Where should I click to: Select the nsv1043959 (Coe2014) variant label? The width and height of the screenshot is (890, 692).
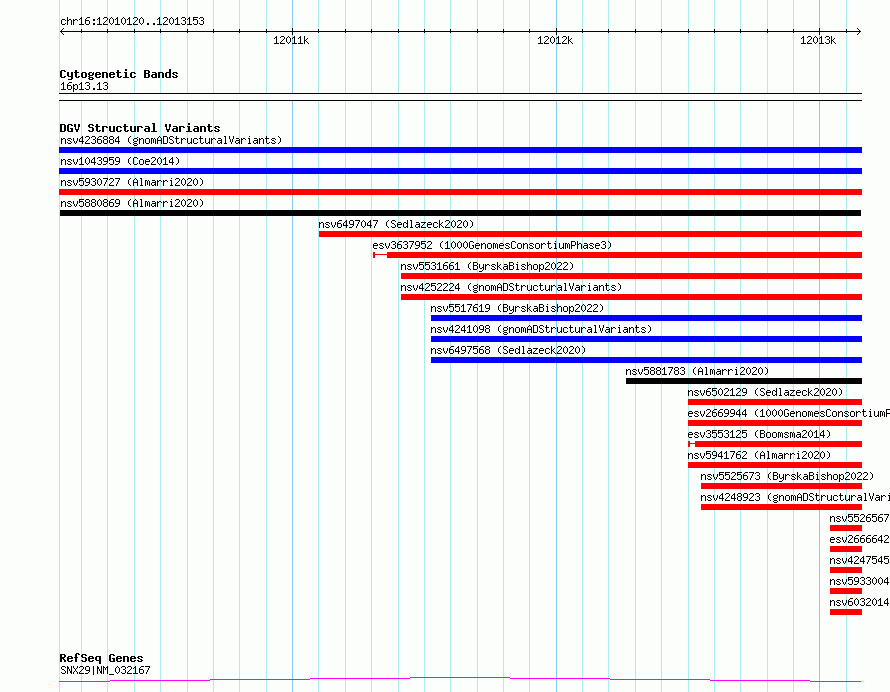point(120,161)
